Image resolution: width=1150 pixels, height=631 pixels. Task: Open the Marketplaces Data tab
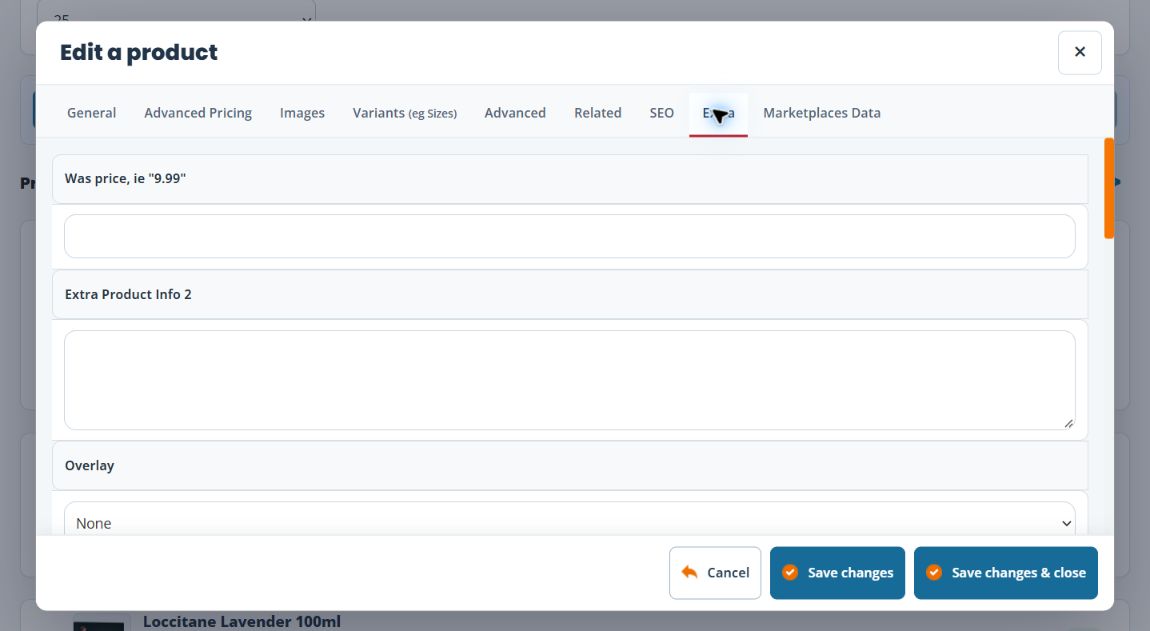821,113
